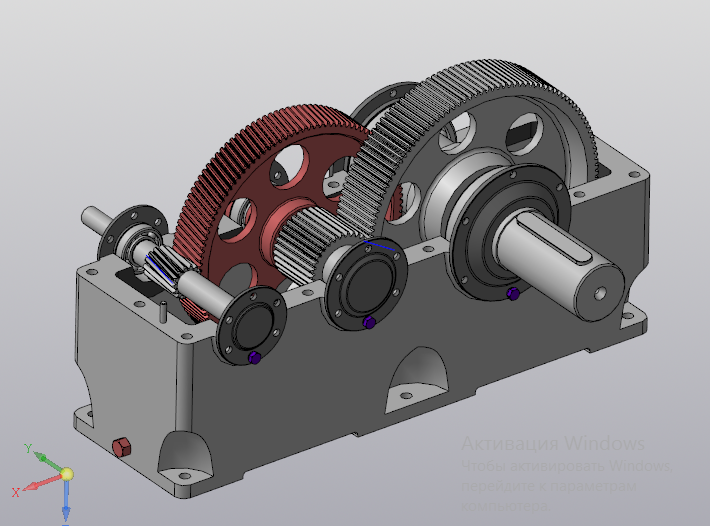Select the middle bearing cover cap
Viewport: 710px width, 526px height.
(x=366, y=283)
